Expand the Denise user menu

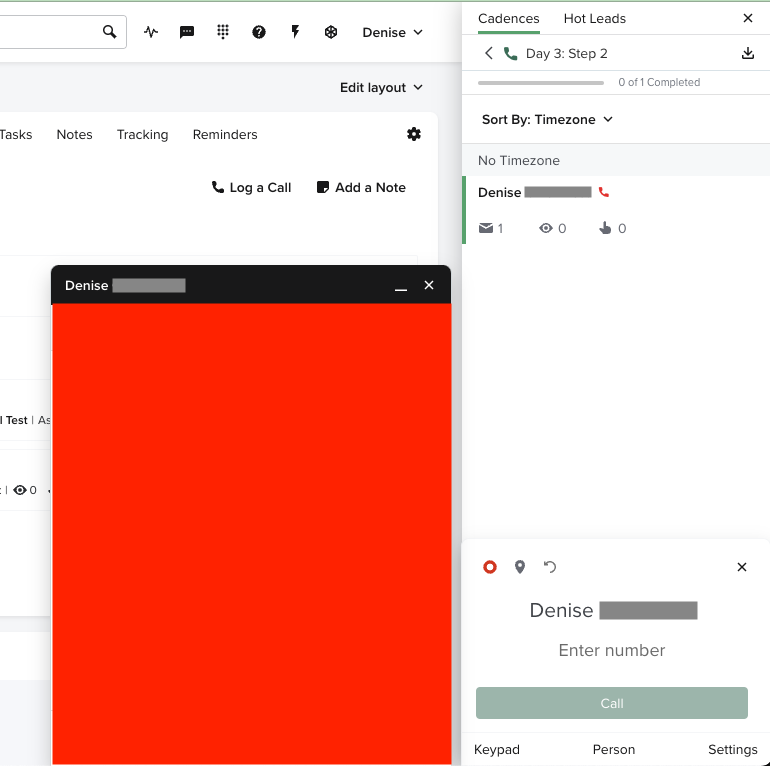click(x=392, y=32)
